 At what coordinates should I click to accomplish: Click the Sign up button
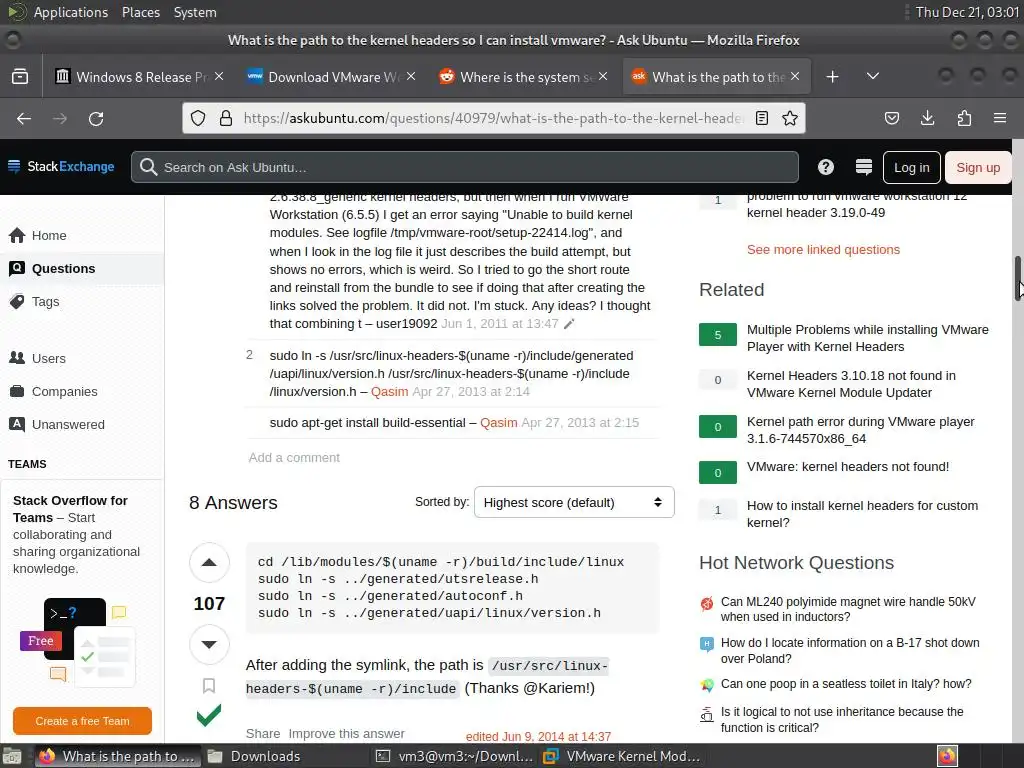point(978,167)
